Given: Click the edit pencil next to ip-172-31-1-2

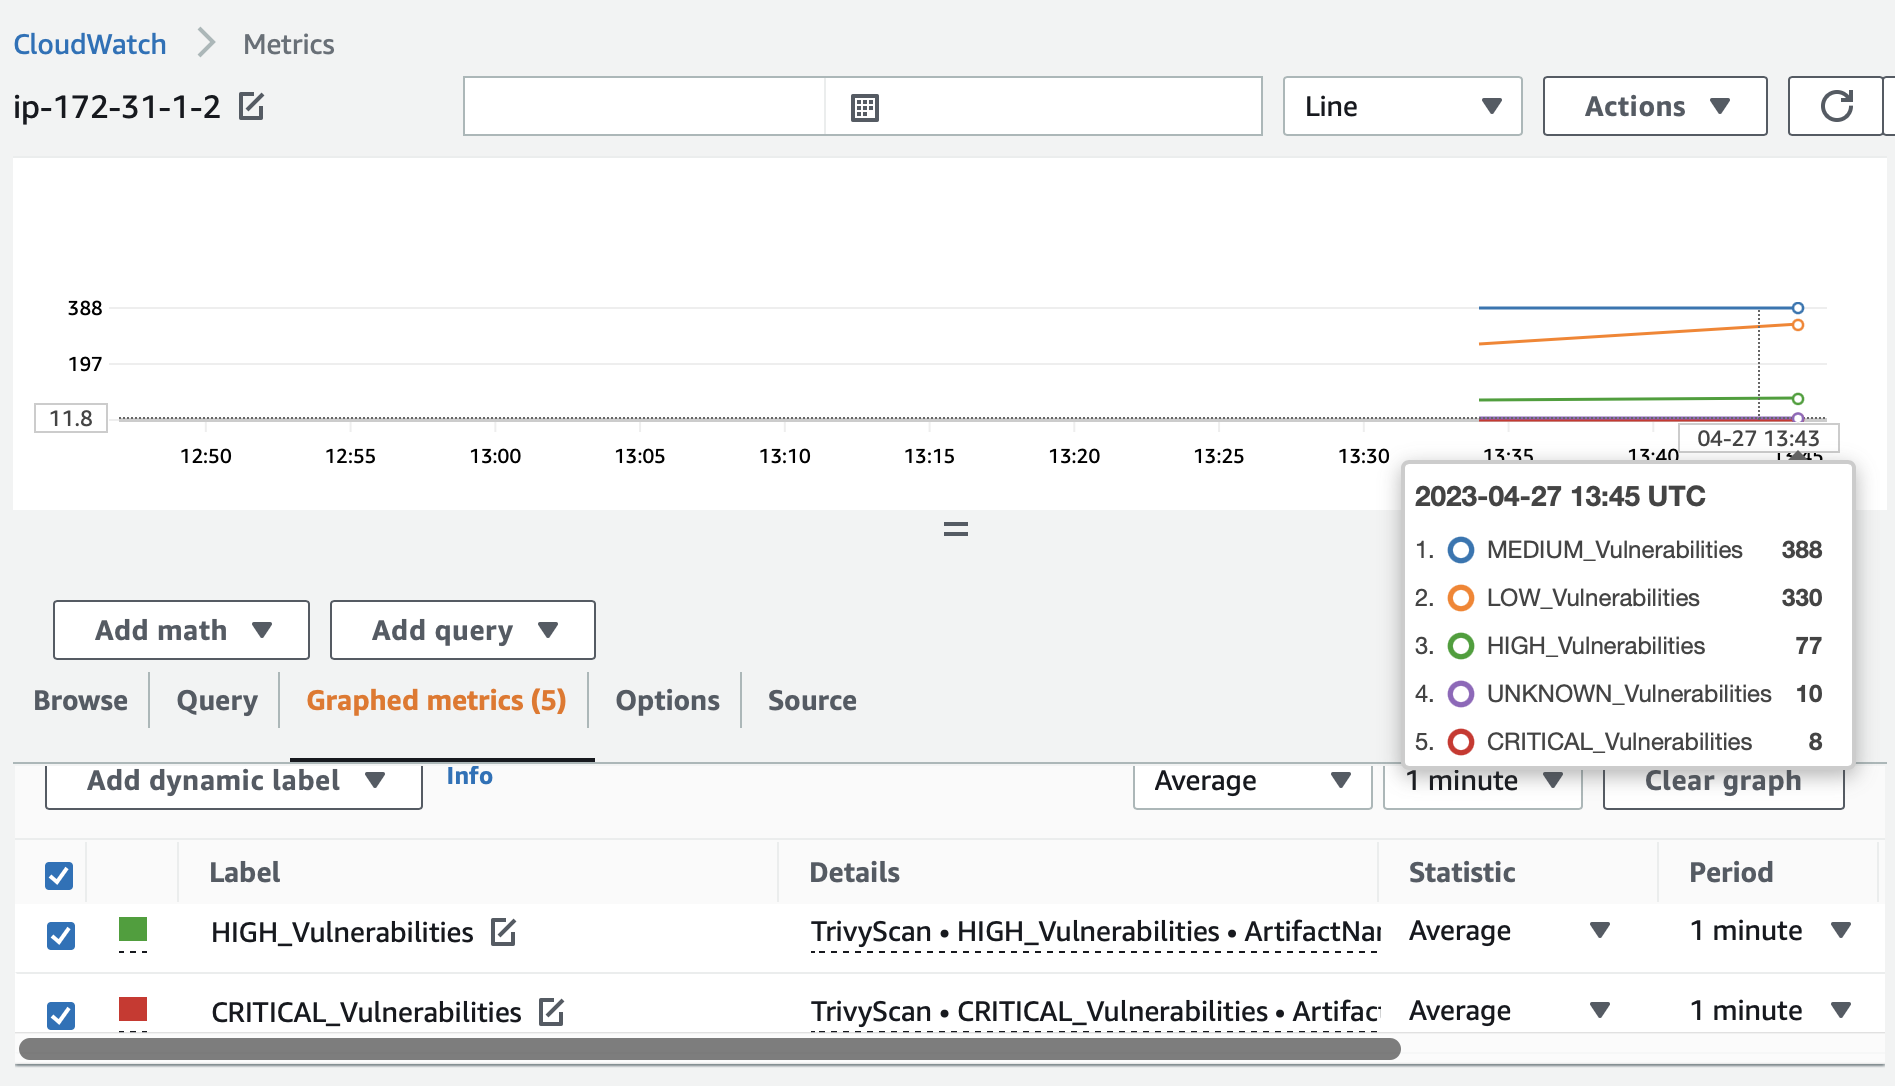Looking at the screenshot, I should [252, 106].
